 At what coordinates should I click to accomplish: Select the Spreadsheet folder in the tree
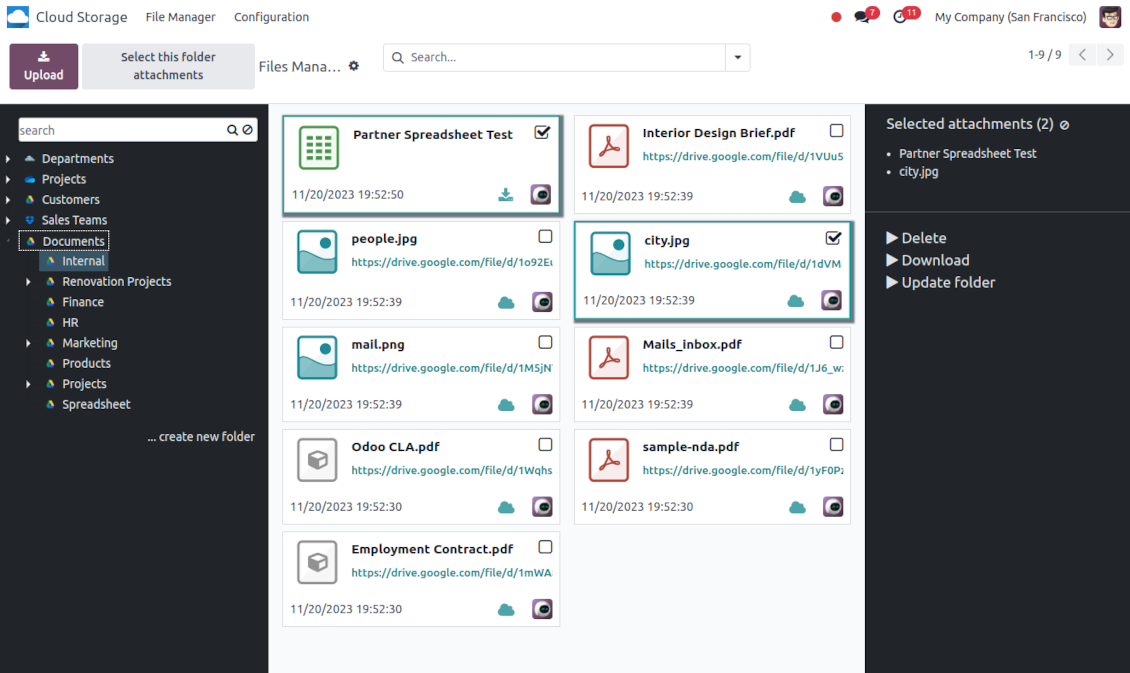click(96, 404)
